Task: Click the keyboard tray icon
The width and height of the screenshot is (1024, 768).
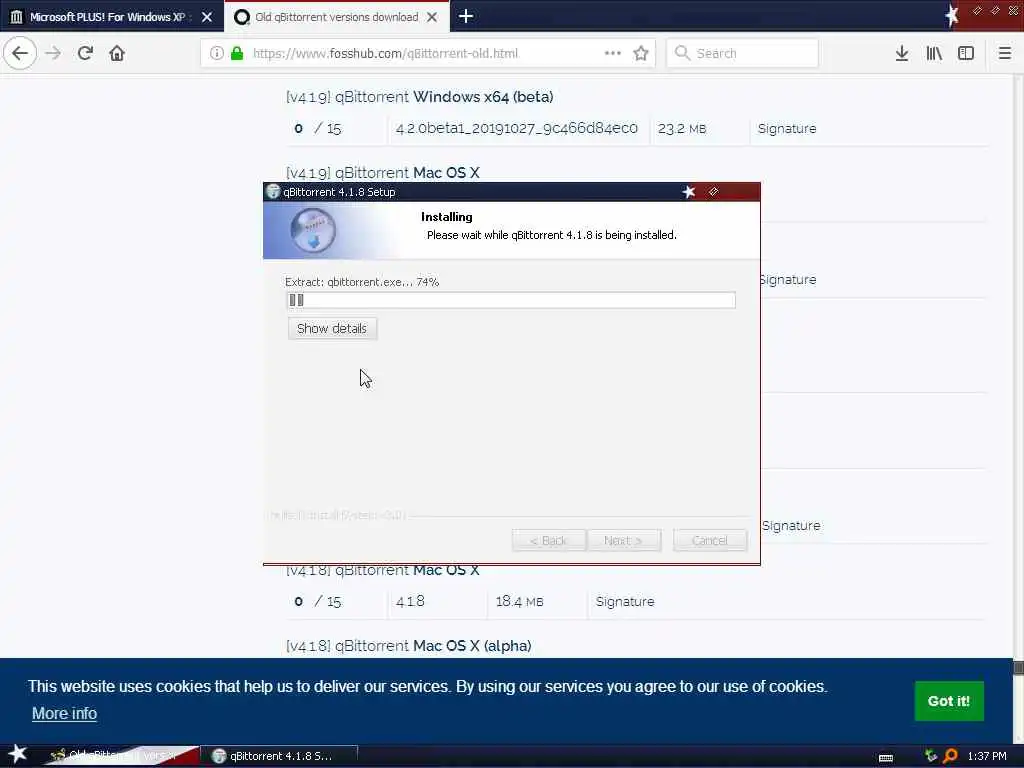Action: click(886, 757)
